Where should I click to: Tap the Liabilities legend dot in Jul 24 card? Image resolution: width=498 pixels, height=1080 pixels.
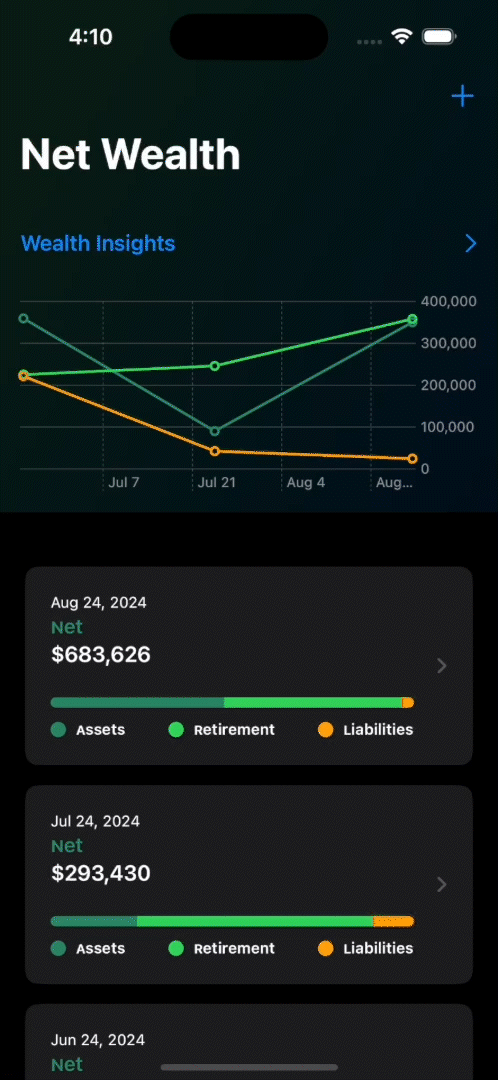[326, 948]
